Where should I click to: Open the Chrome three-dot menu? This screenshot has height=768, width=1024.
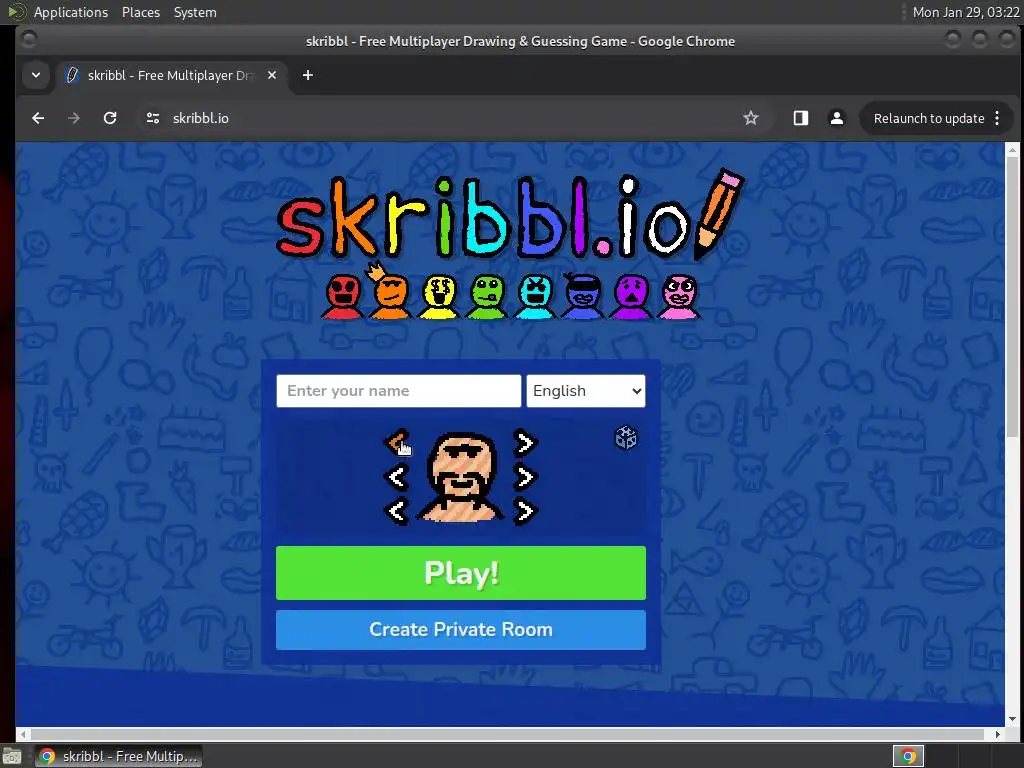pos(997,118)
